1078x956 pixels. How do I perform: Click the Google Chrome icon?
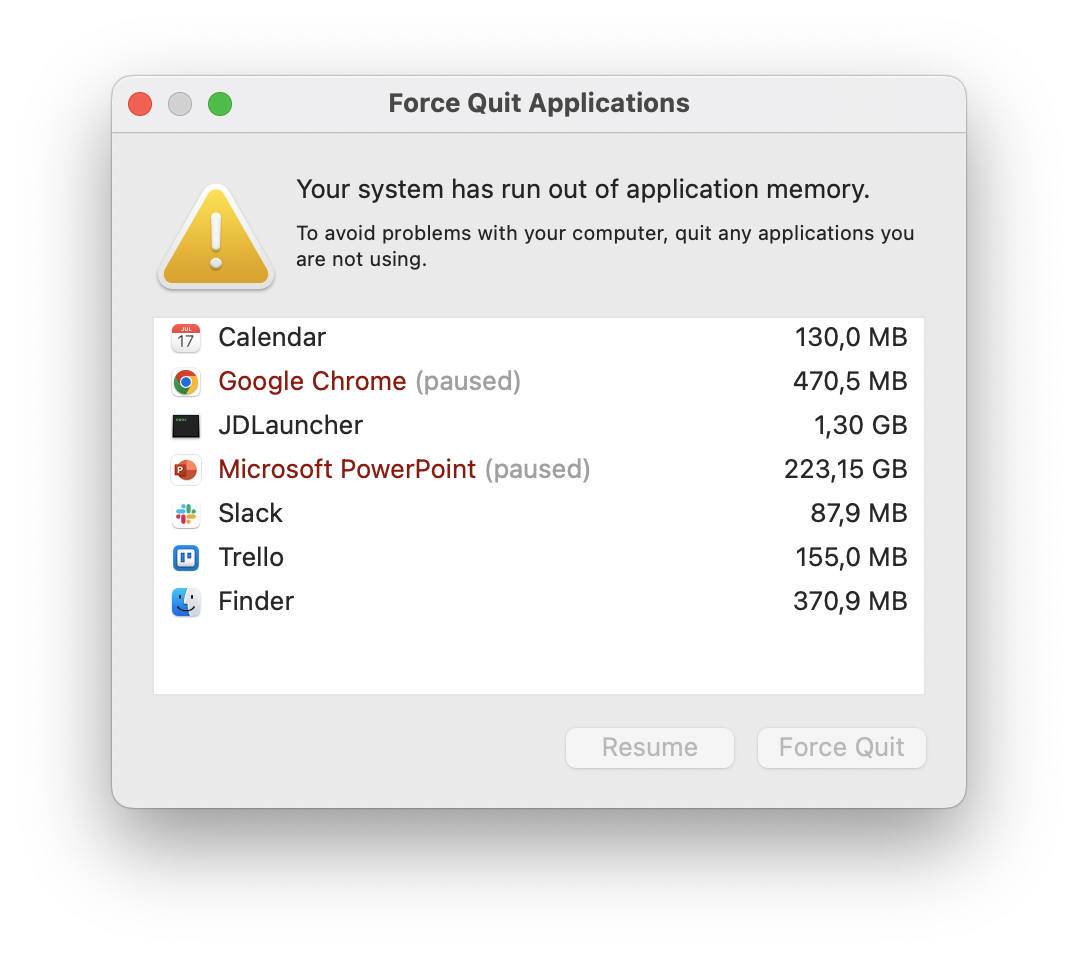tap(186, 382)
